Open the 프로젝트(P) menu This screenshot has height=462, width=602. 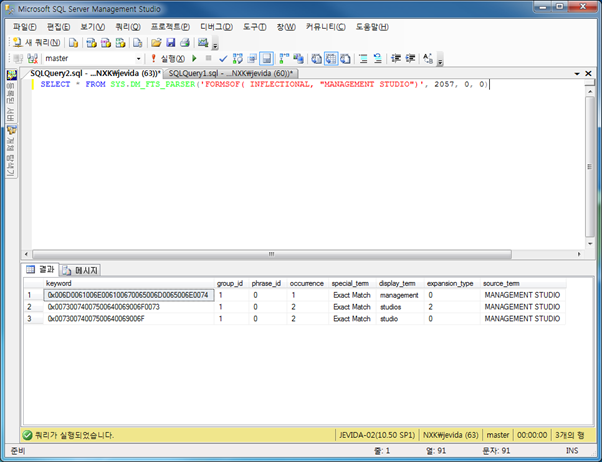[170, 27]
